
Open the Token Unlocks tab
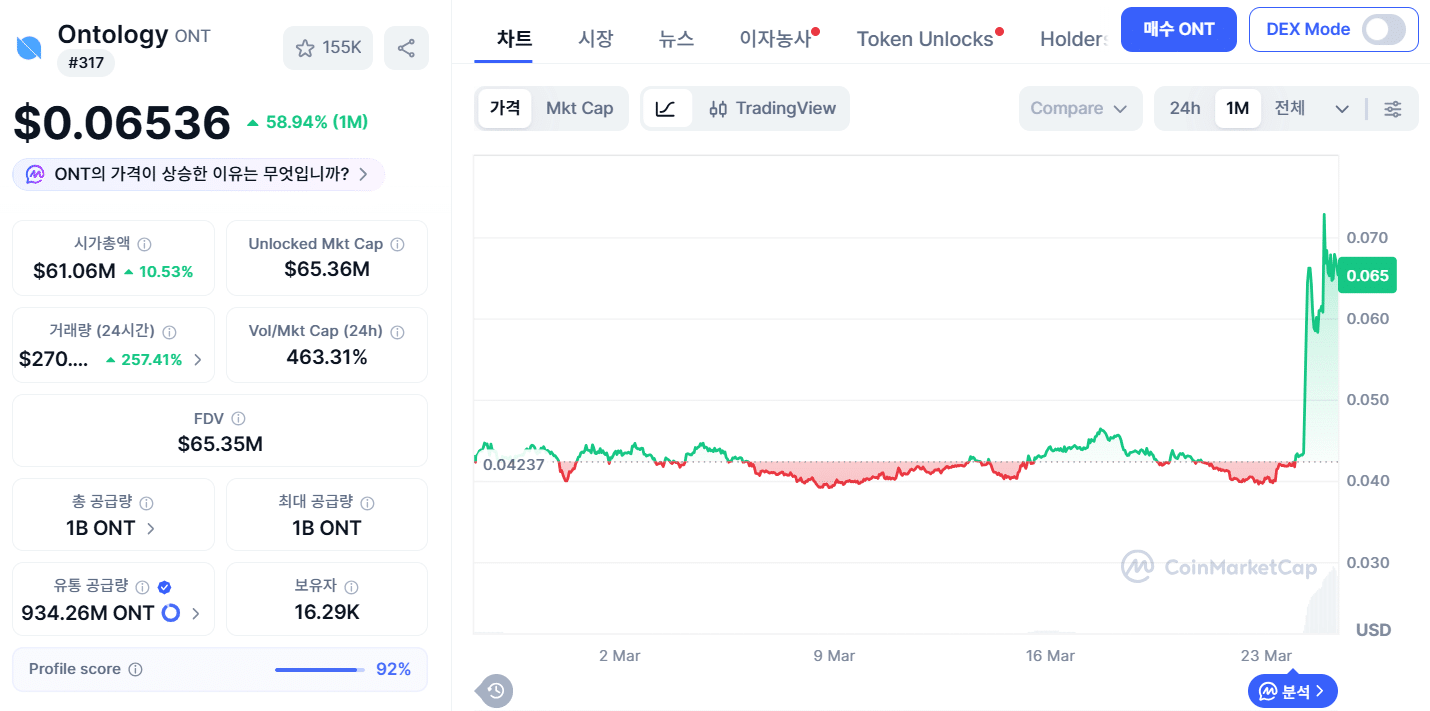924,38
